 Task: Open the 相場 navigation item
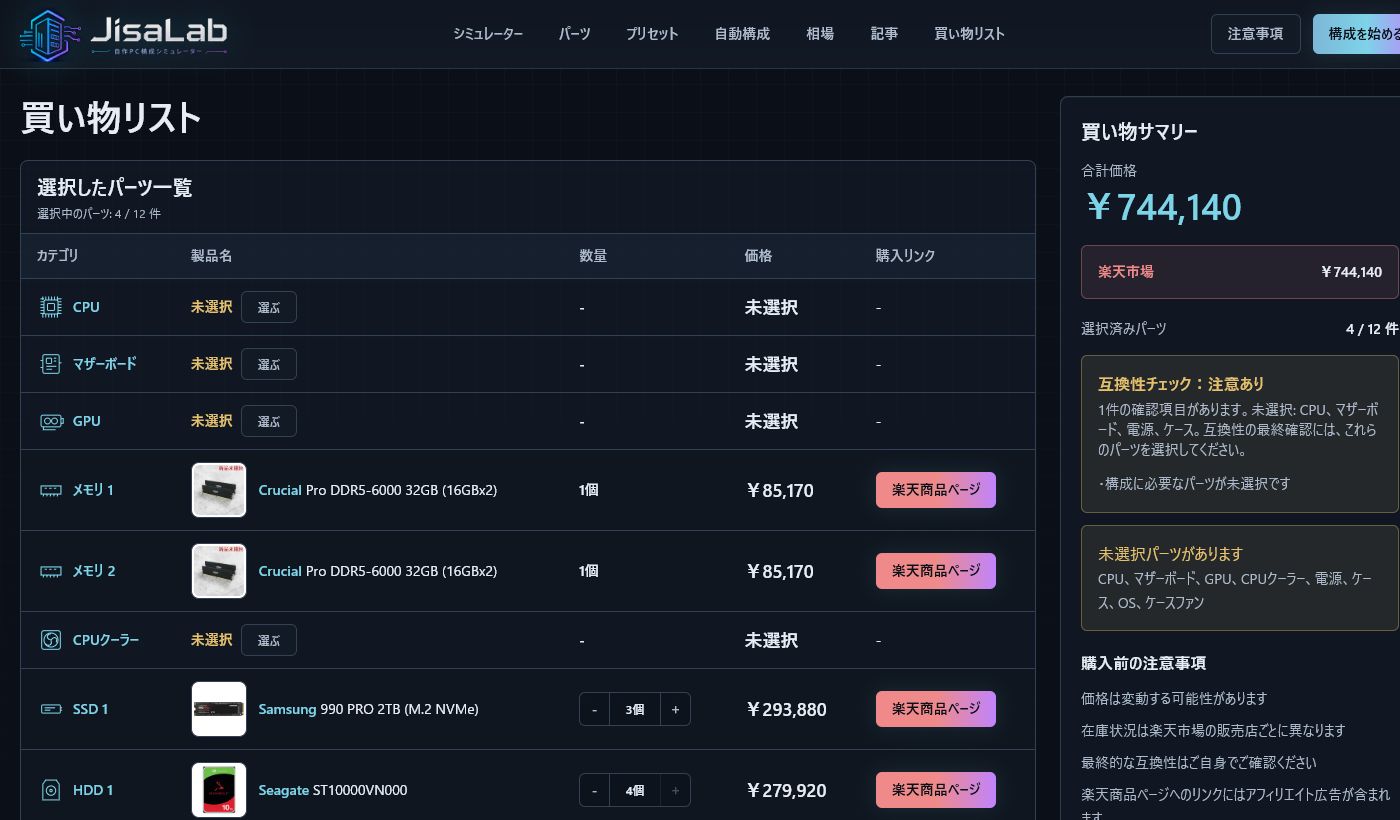(820, 34)
